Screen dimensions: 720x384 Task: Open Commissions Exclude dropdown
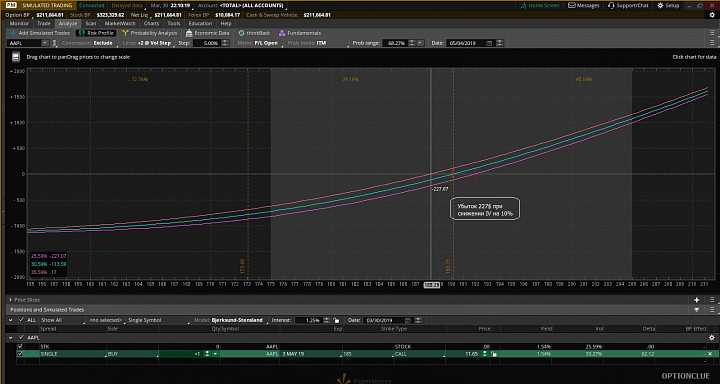pos(89,43)
